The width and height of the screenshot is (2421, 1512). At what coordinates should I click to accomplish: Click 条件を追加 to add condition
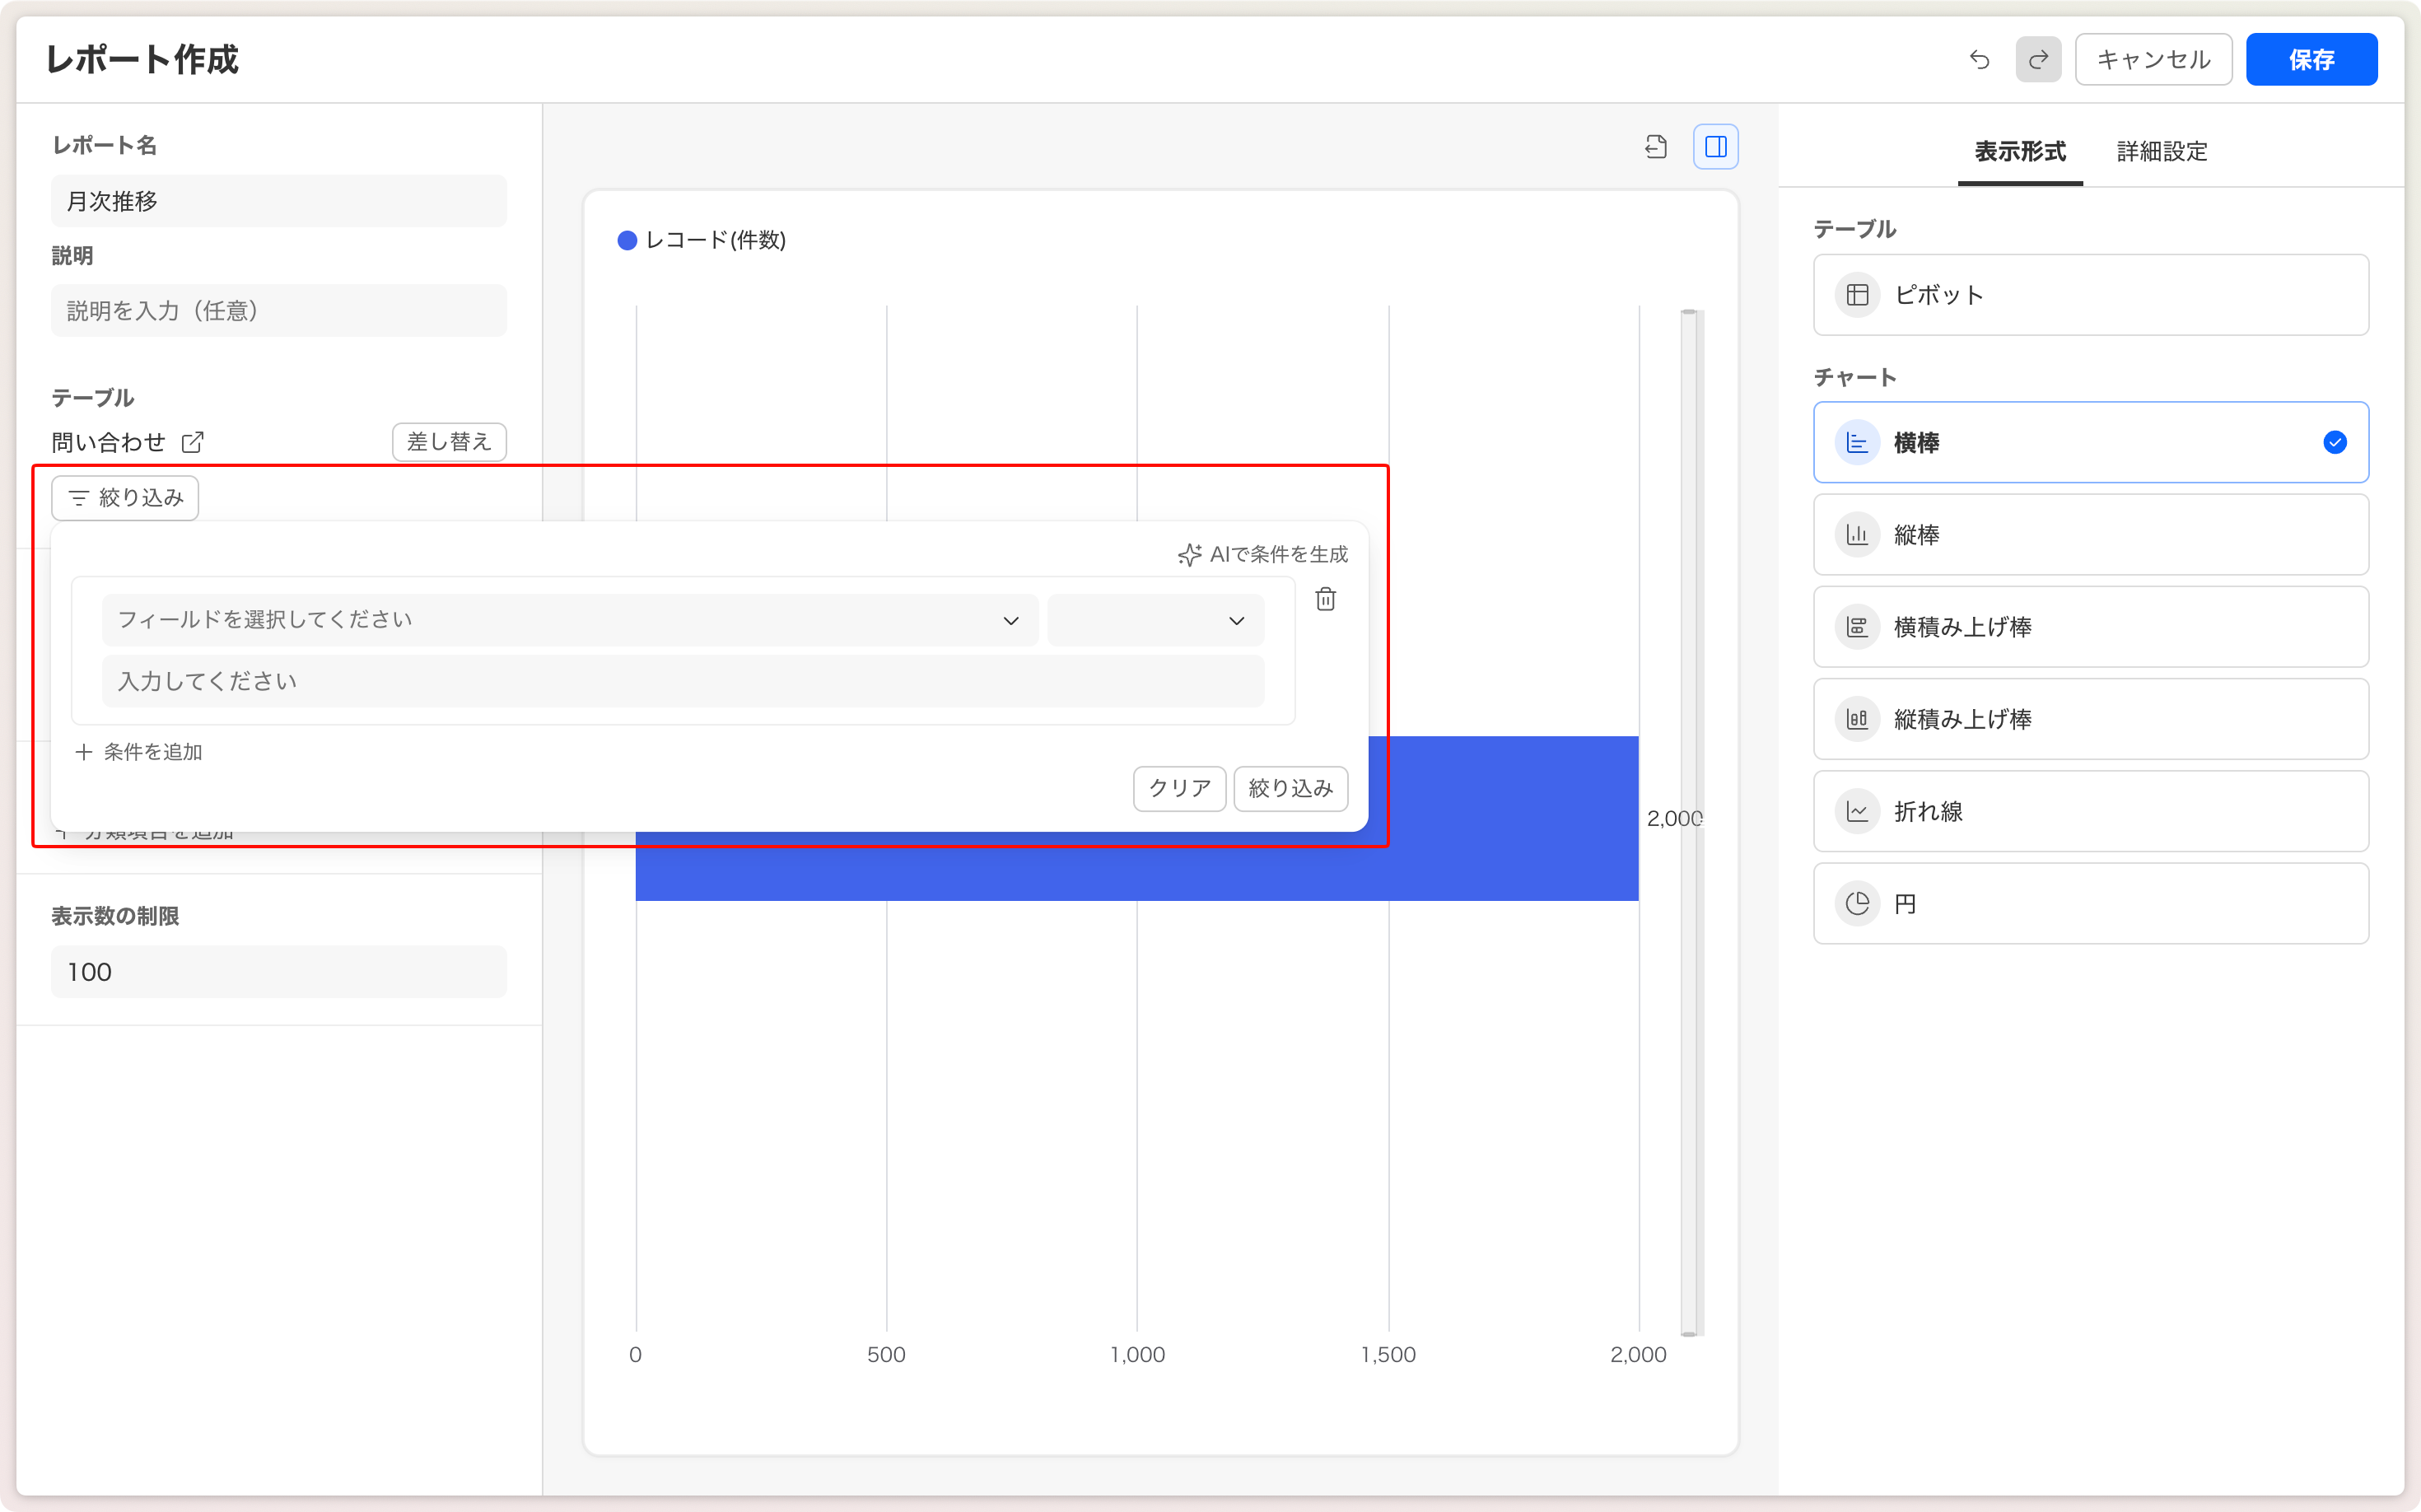coord(139,752)
